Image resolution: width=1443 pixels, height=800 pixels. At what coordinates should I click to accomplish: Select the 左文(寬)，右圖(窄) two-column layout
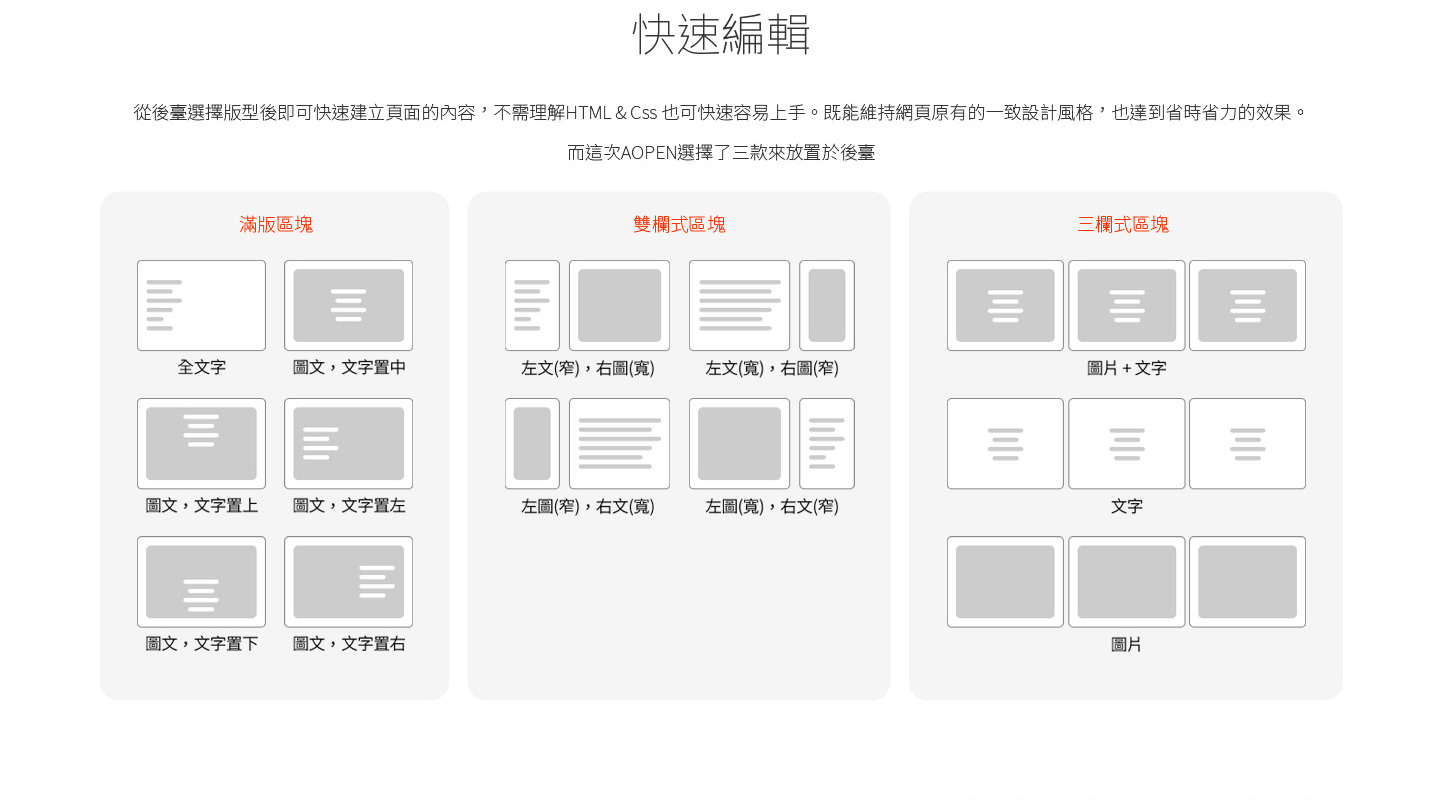point(771,305)
